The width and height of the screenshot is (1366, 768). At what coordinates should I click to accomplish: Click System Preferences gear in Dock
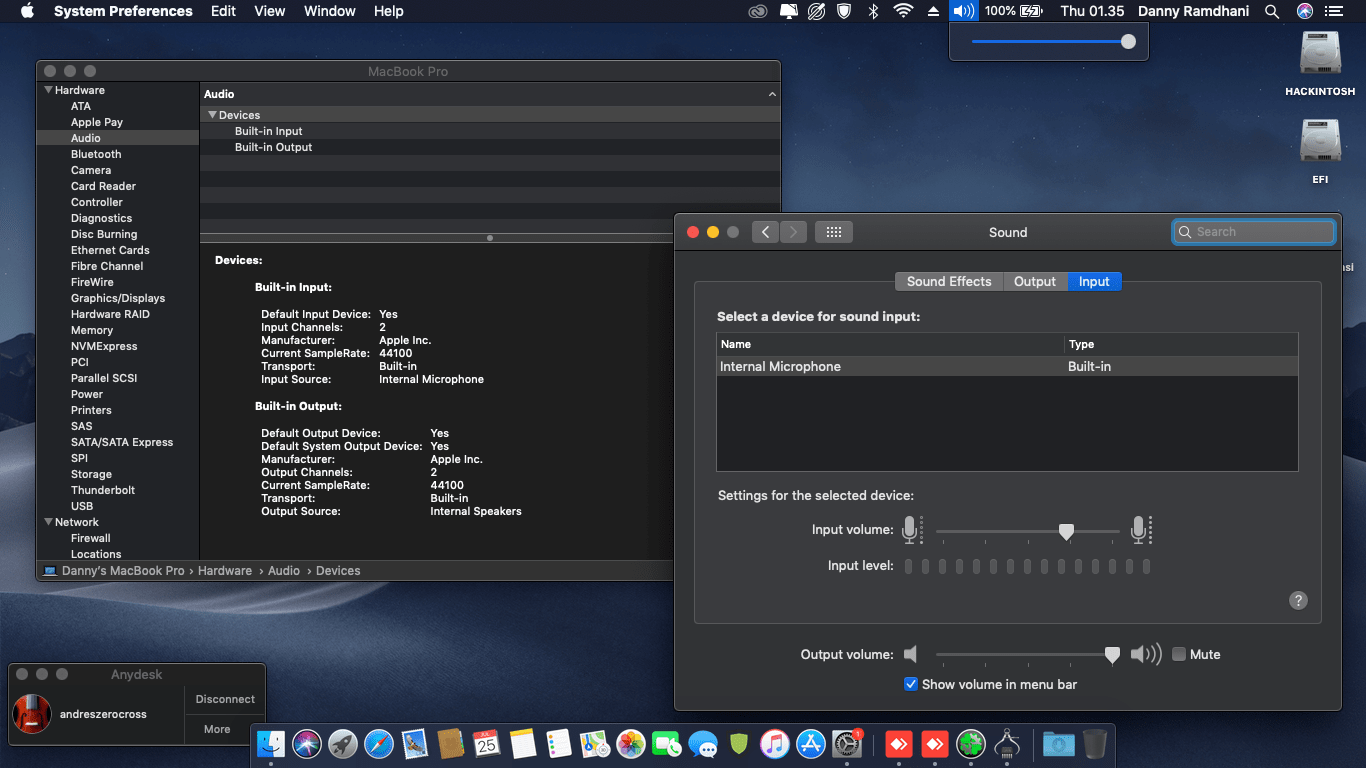point(847,744)
